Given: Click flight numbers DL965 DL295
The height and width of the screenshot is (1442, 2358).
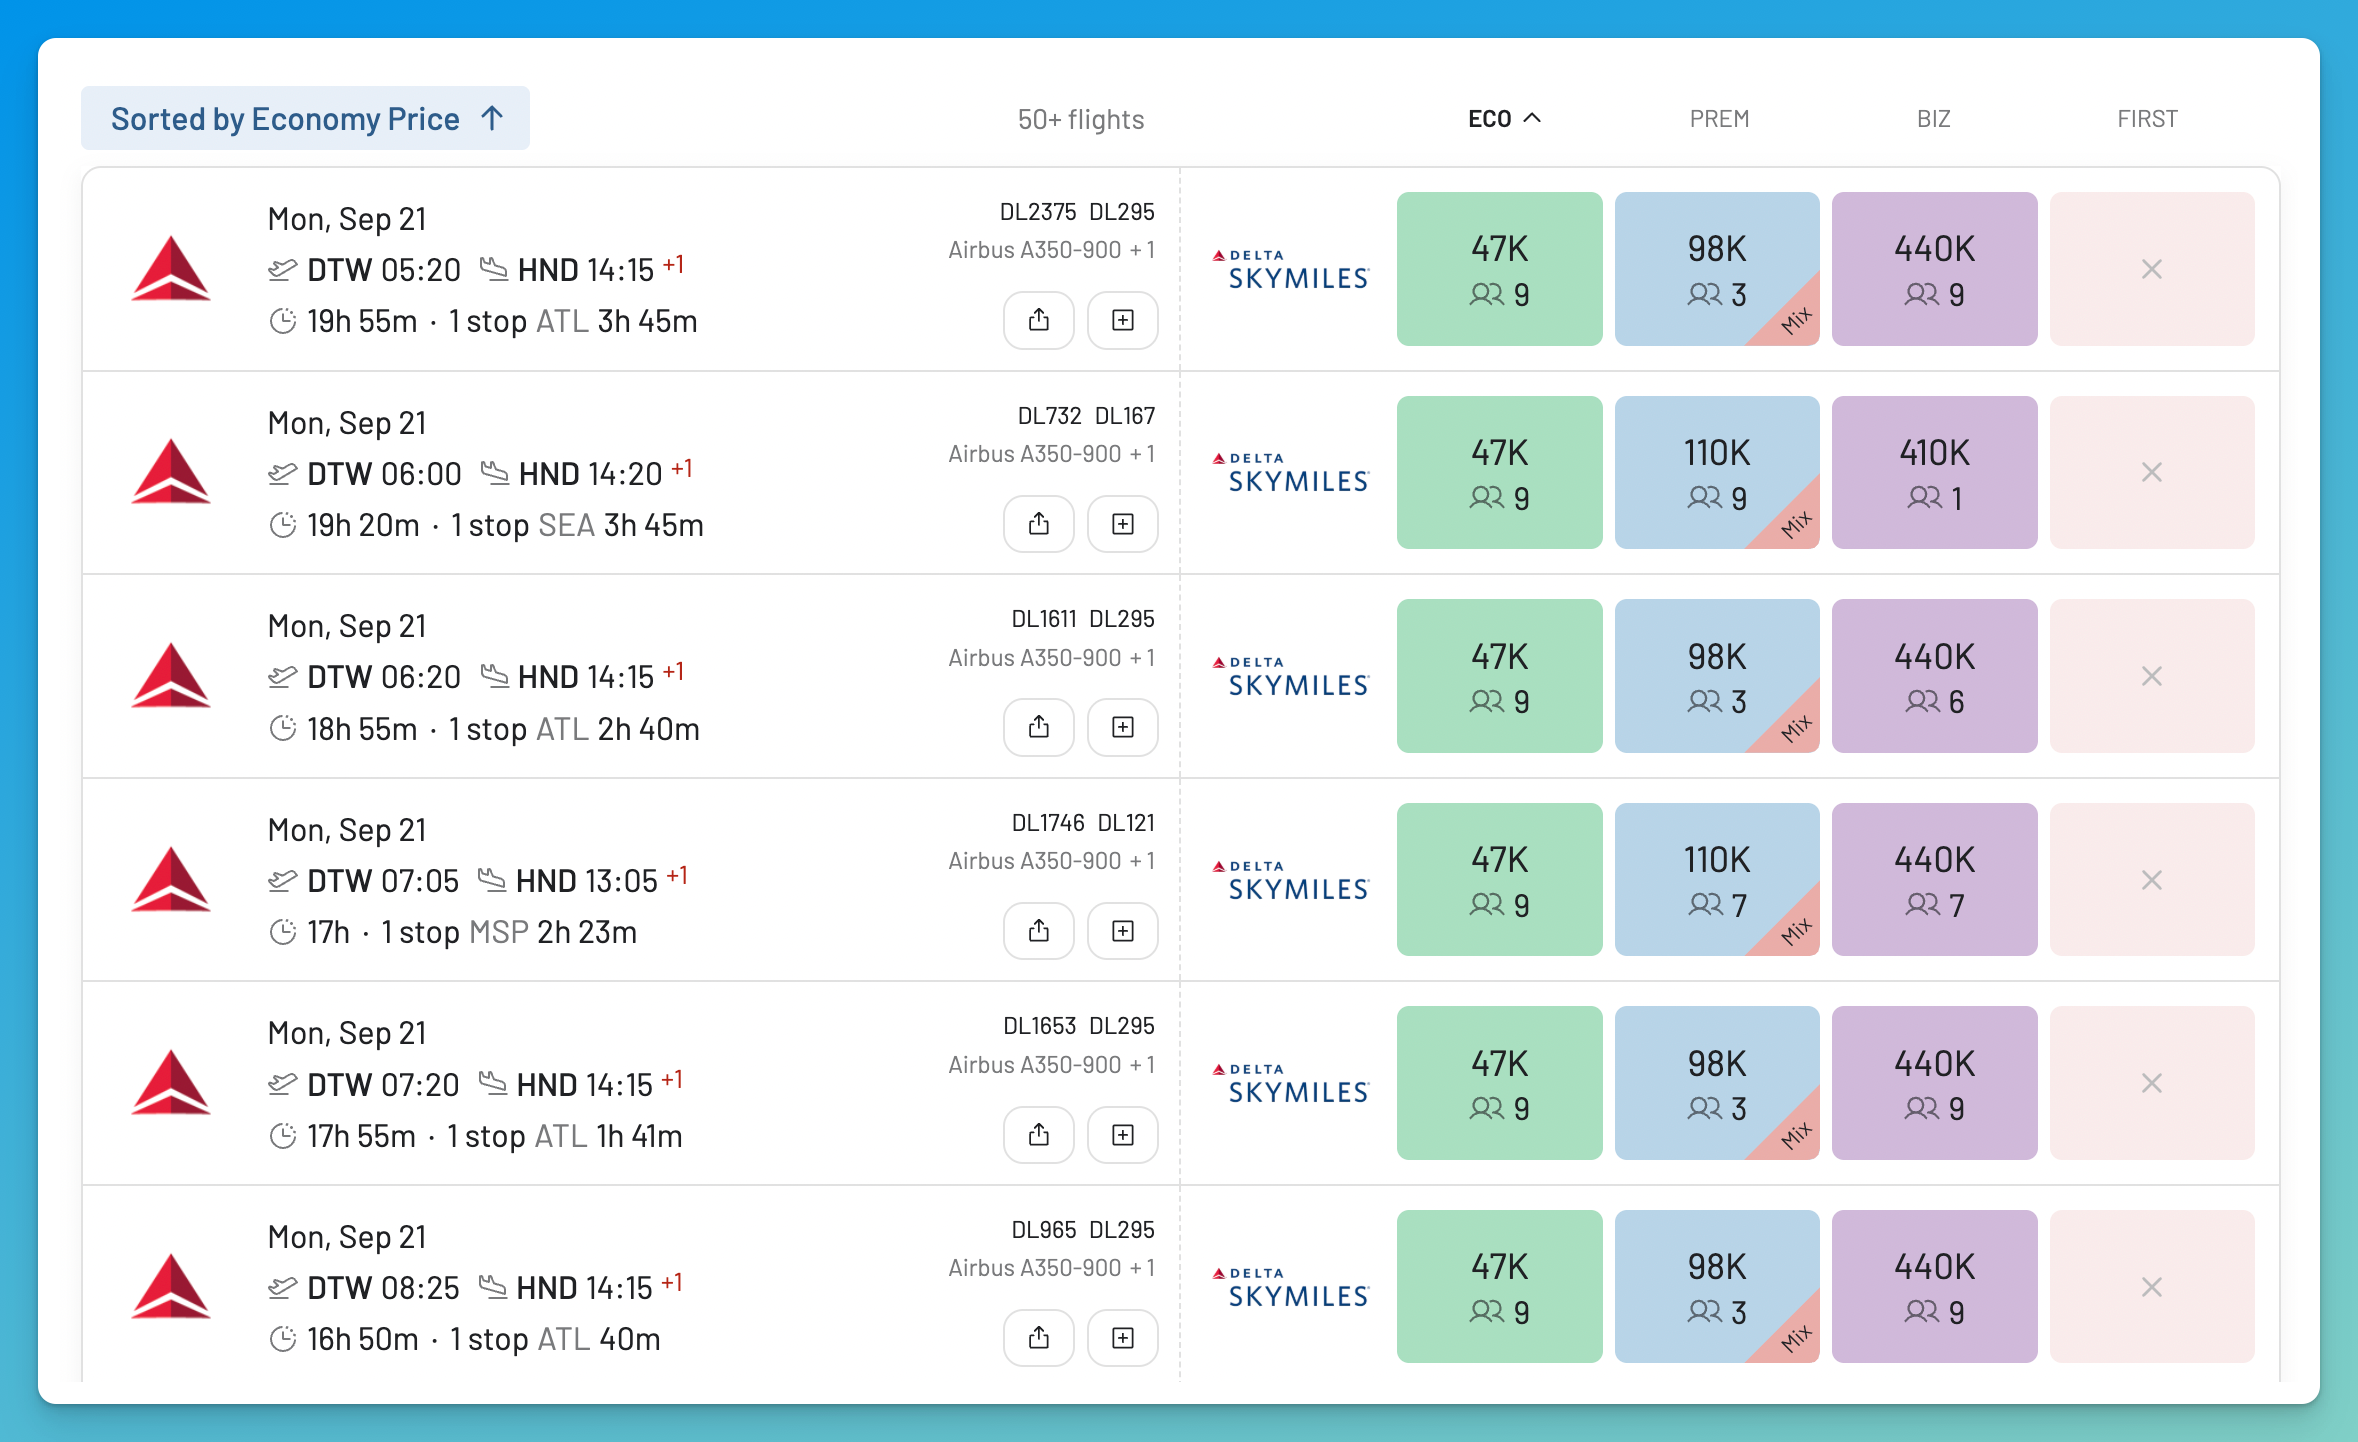Looking at the screenshot, I should (x=1083, y=1230).
